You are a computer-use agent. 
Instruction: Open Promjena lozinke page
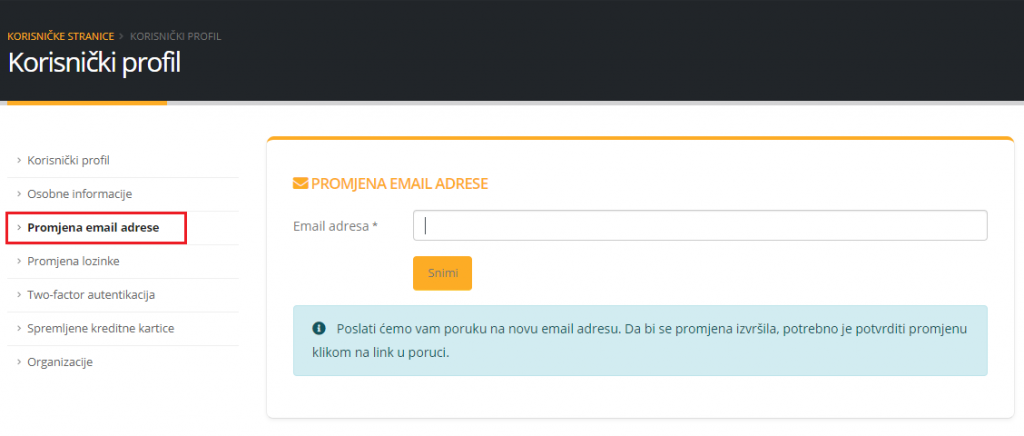tap(74, 261)
